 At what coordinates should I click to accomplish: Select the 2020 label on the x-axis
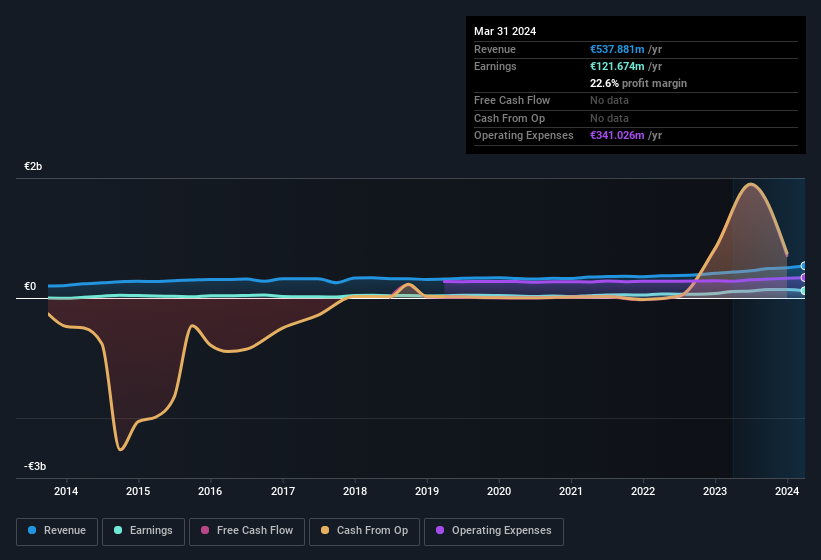pos(499,491)
